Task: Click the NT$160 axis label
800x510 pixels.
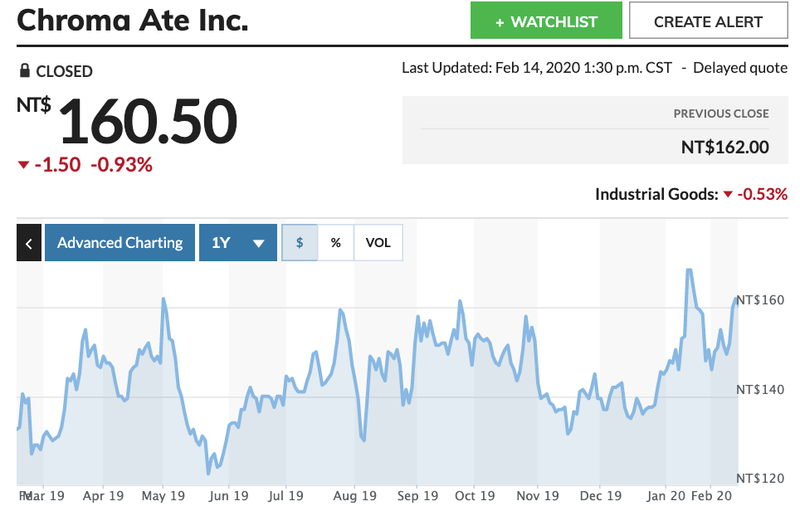Action: [x=760, y=300]
